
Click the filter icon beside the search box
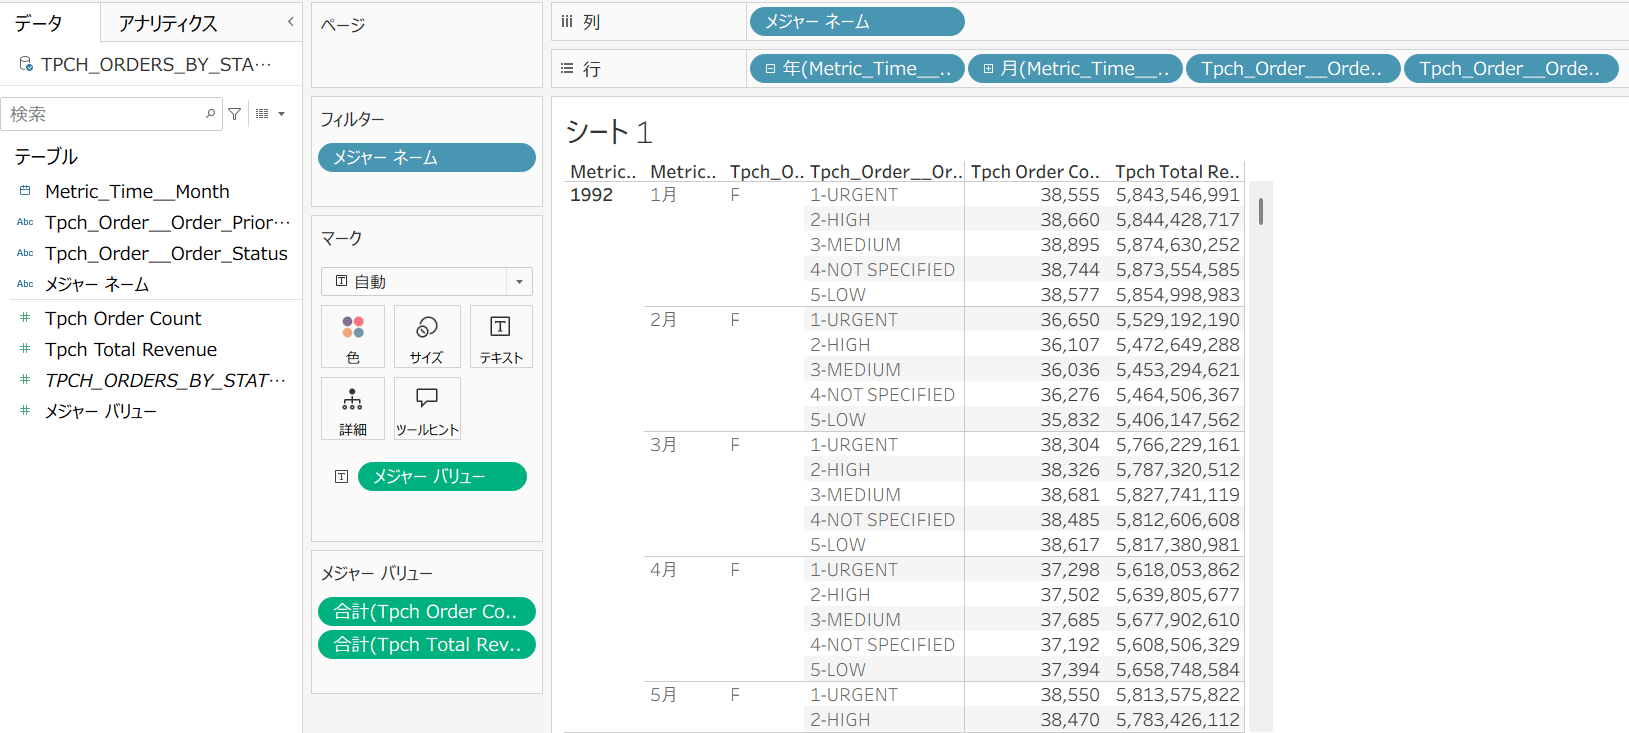click(234, 114)
